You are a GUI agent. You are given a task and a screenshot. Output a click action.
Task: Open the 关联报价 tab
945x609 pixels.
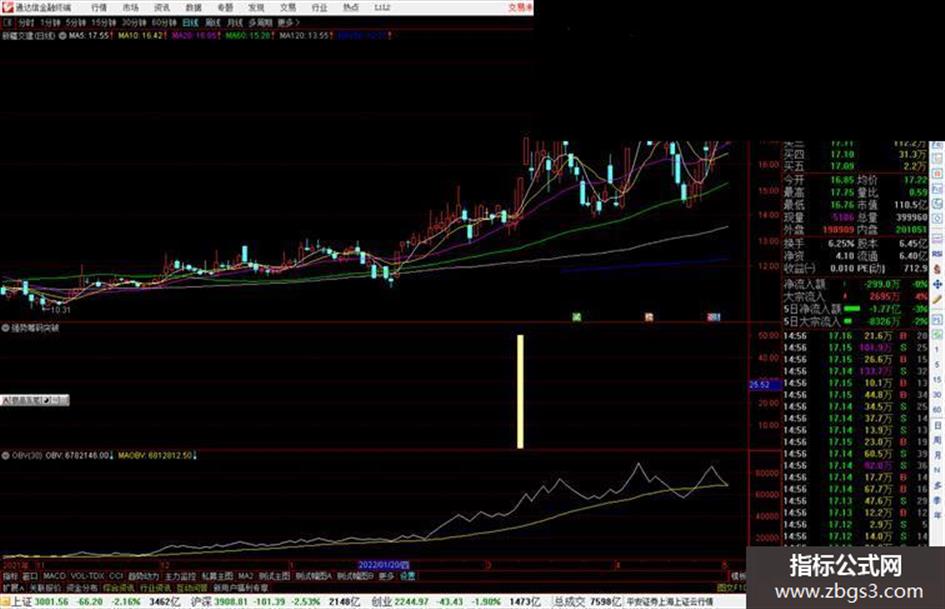[45, 587]
